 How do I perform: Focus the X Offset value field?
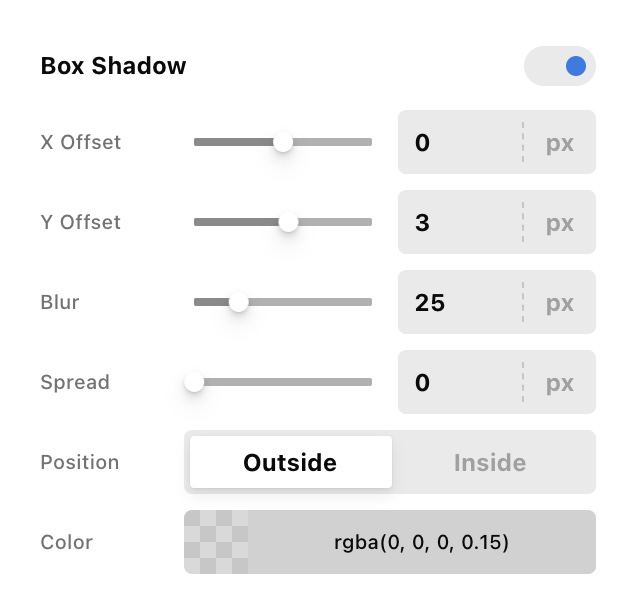pos(458,143)
